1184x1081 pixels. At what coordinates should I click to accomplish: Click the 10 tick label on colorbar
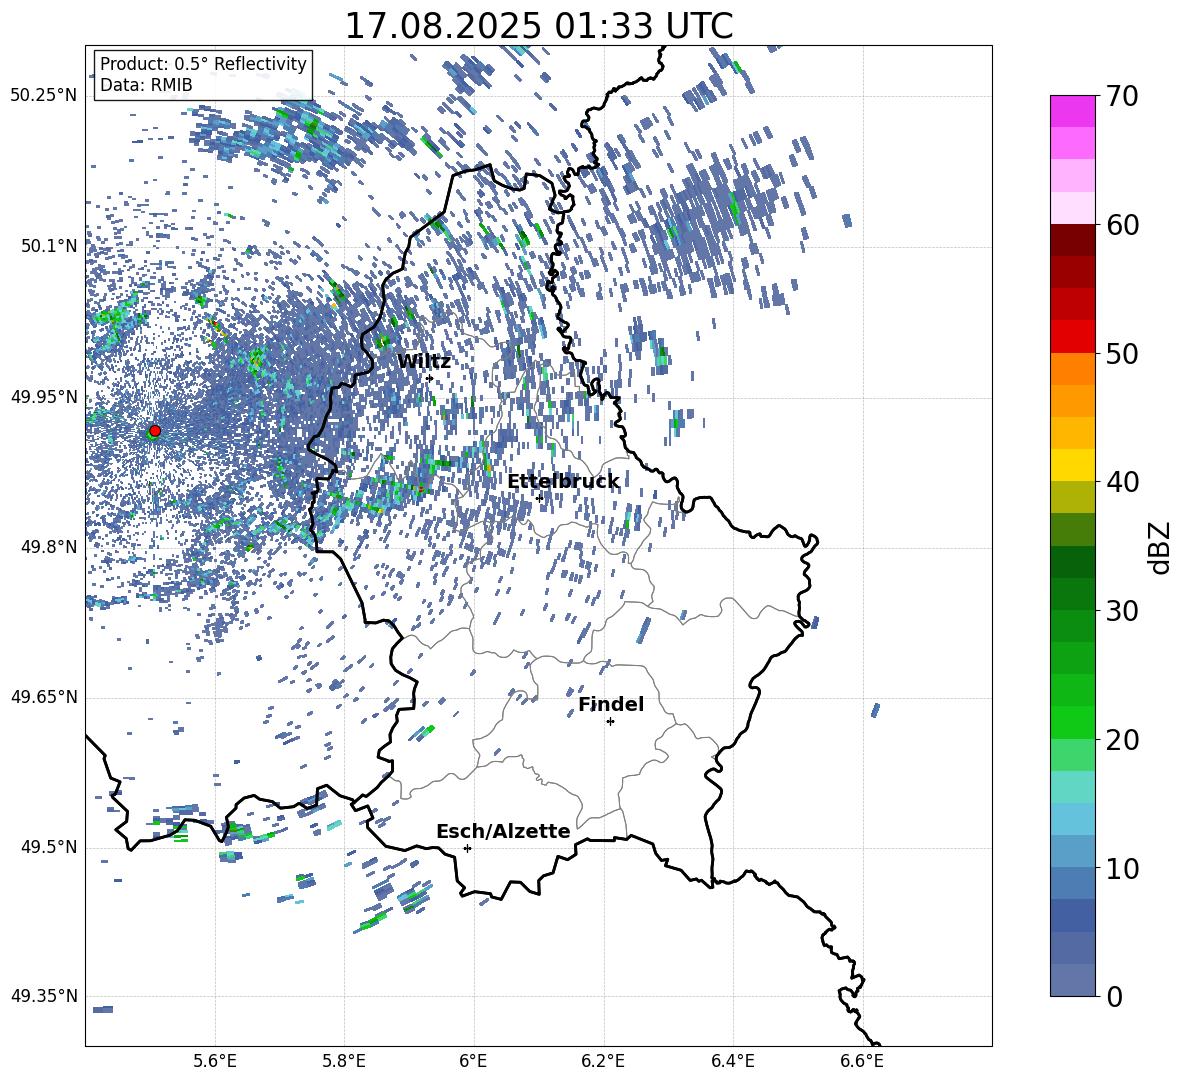(x=1122, y=868)
